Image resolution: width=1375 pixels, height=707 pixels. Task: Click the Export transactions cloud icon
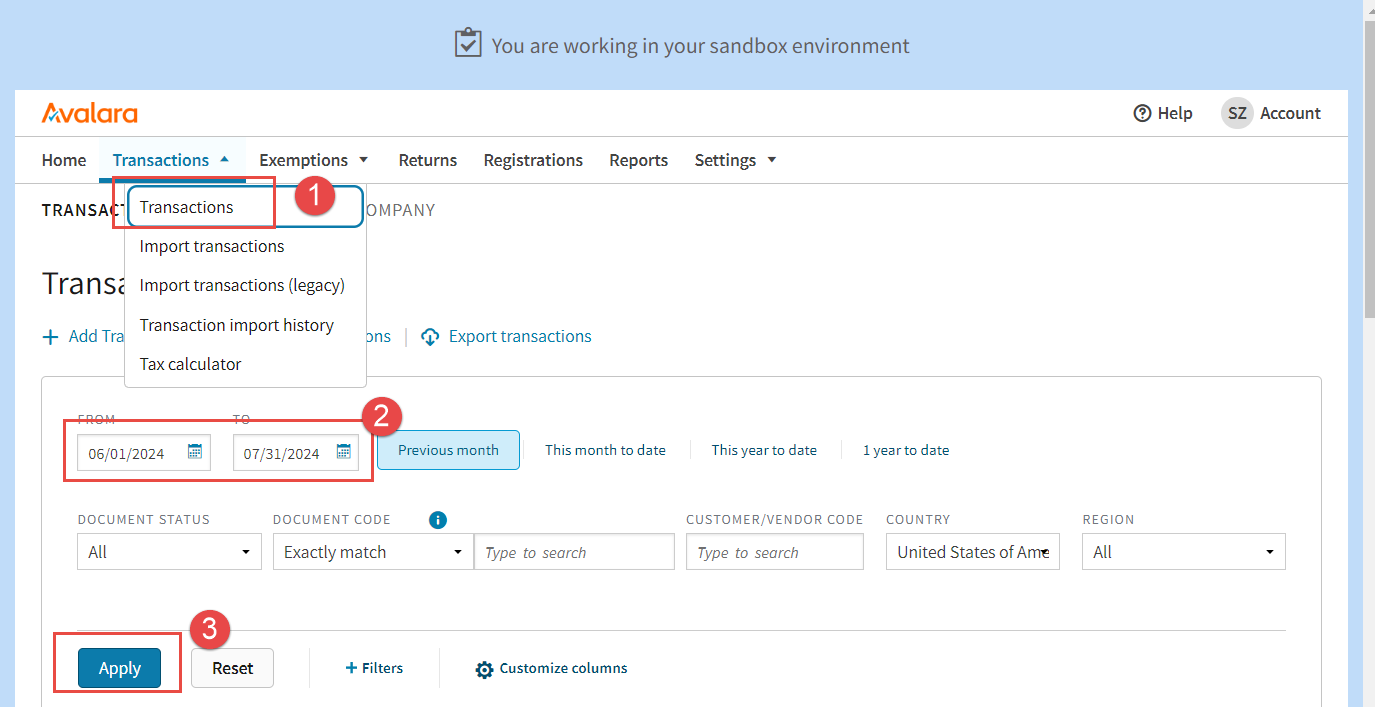(430, 337)
